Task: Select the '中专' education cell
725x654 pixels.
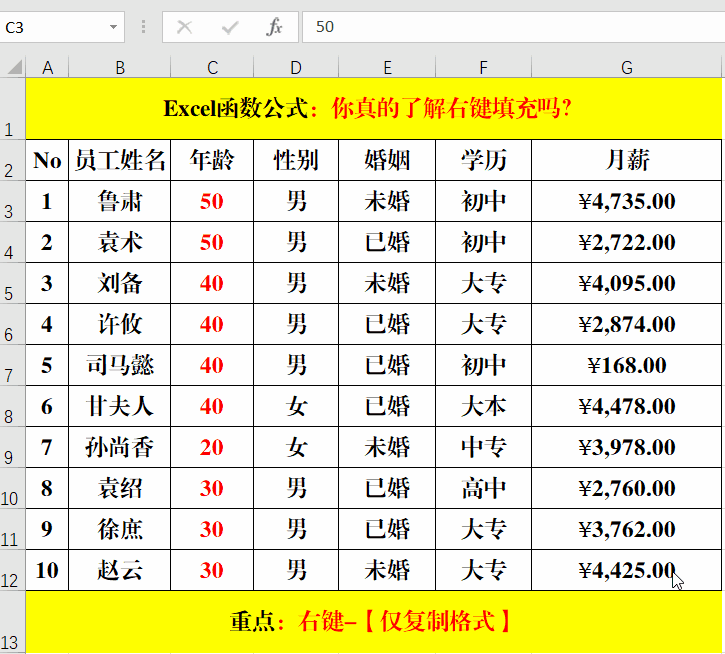Action: (x=484, y=447)
